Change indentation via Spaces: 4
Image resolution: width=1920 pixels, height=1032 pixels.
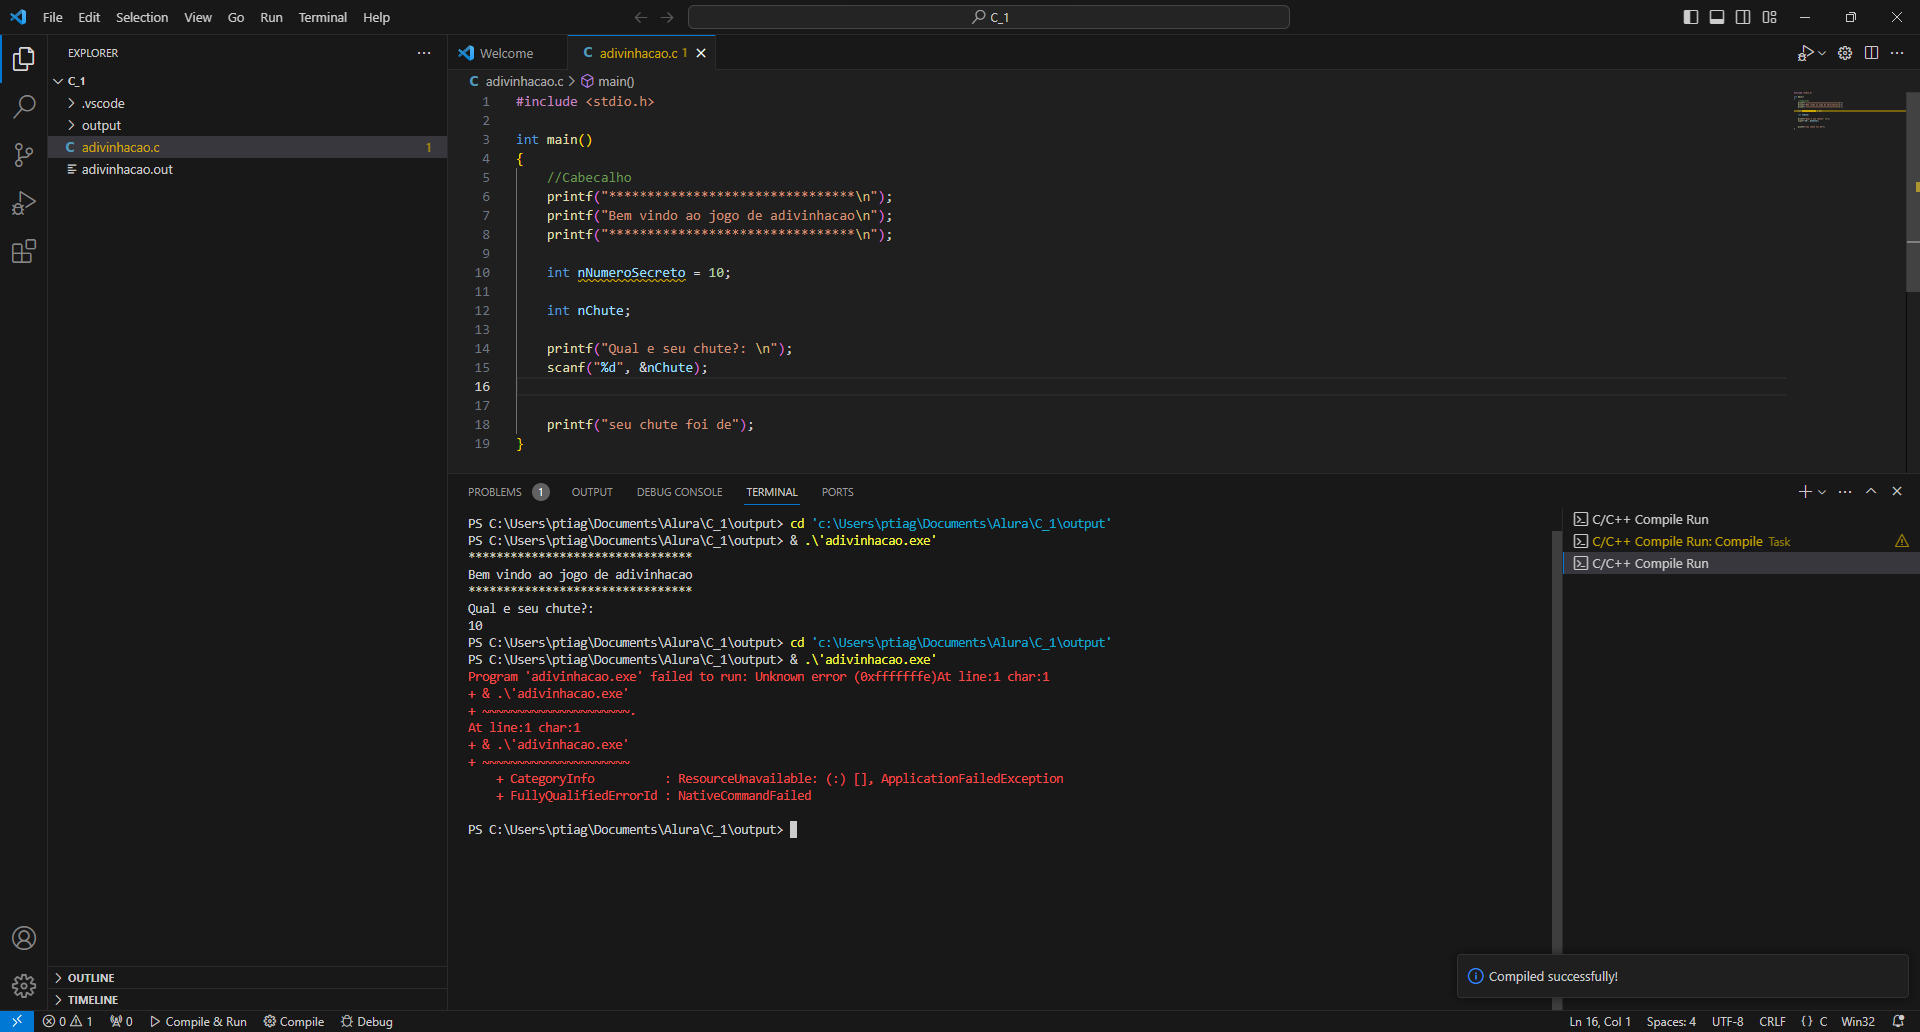(1671, 1021)
